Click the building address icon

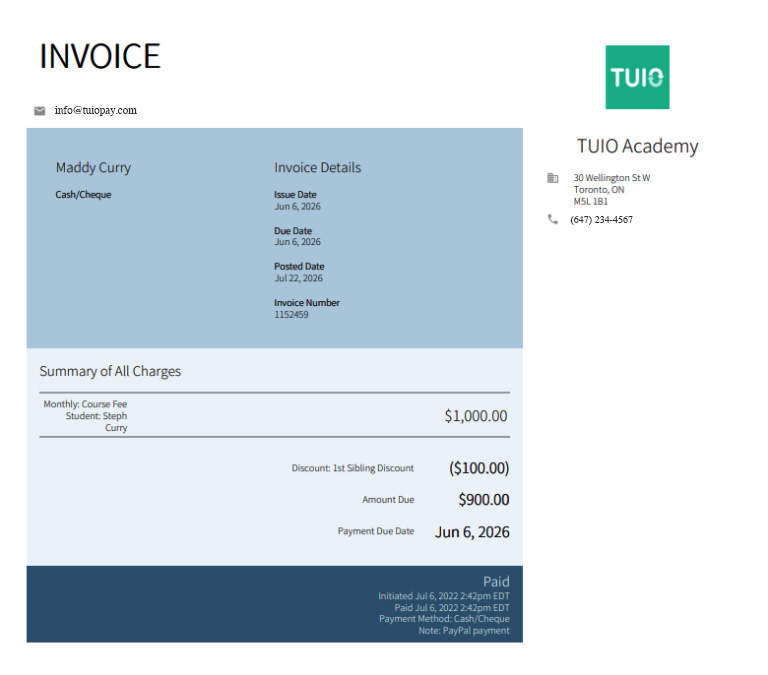pos(552,178)
